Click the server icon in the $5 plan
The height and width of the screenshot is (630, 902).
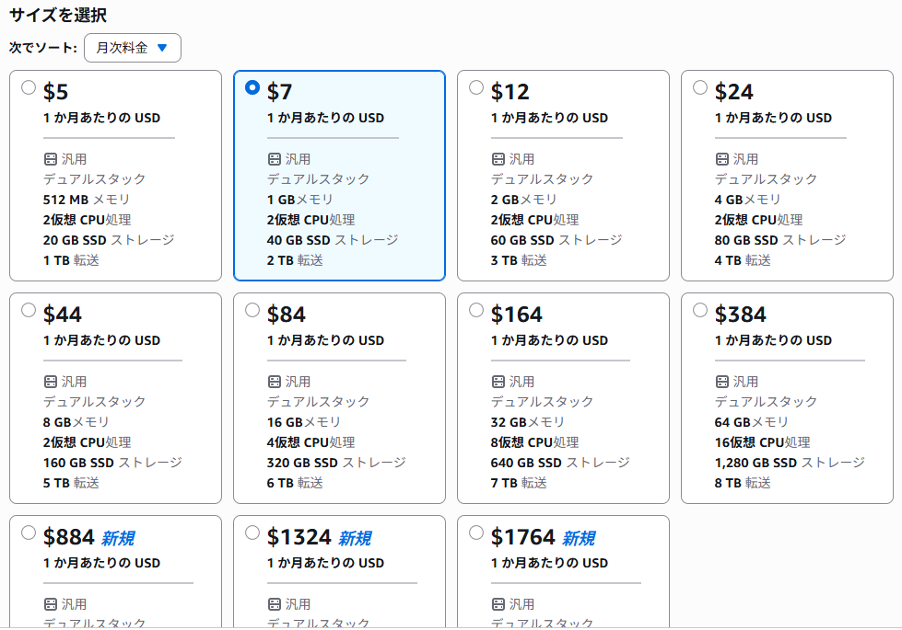pyautogui.click(x=50, y=159)
